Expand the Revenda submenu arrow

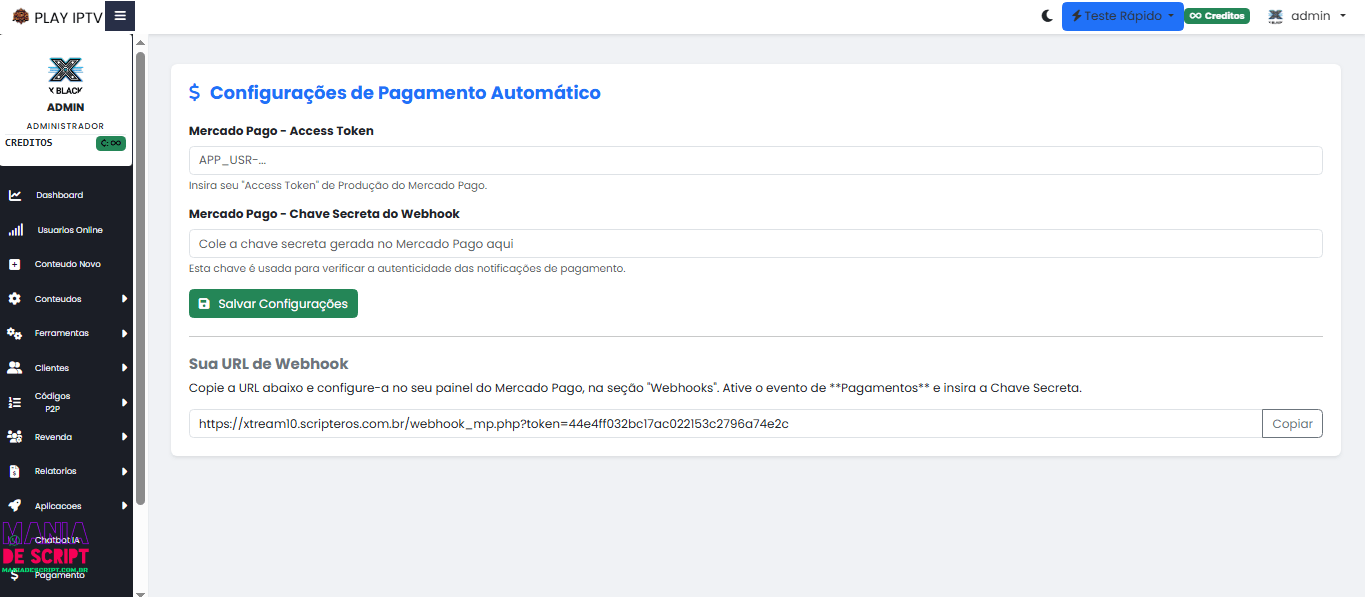tap(125, 437)
